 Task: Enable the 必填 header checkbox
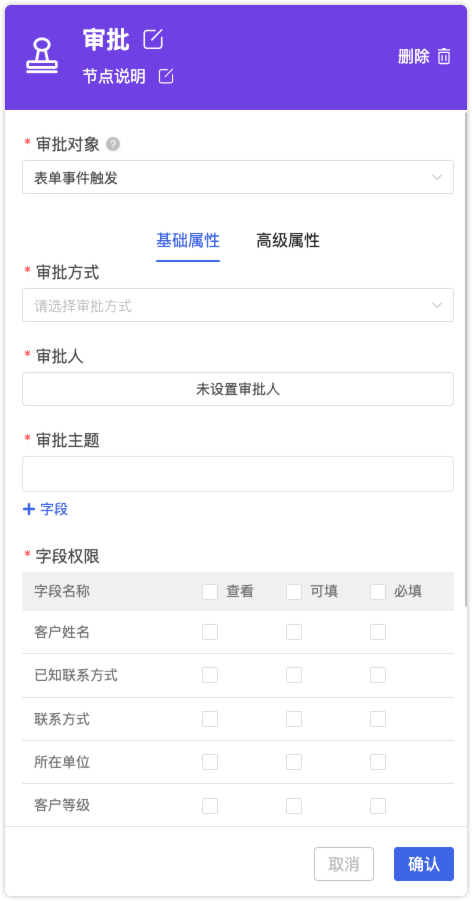tap(378, 592)
